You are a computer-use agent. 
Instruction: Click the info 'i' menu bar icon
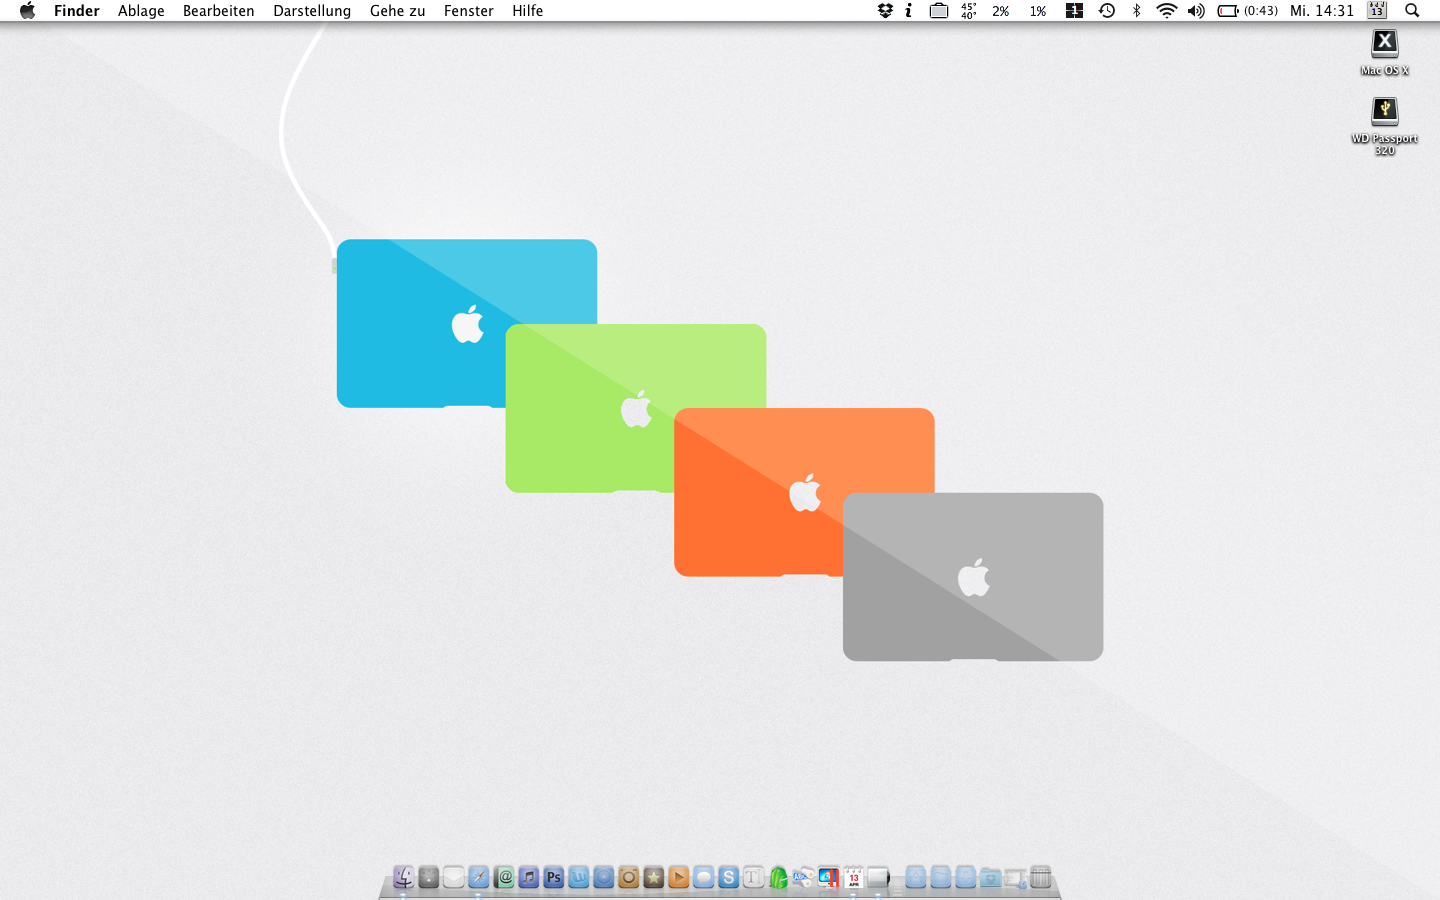tap(909, 11)
